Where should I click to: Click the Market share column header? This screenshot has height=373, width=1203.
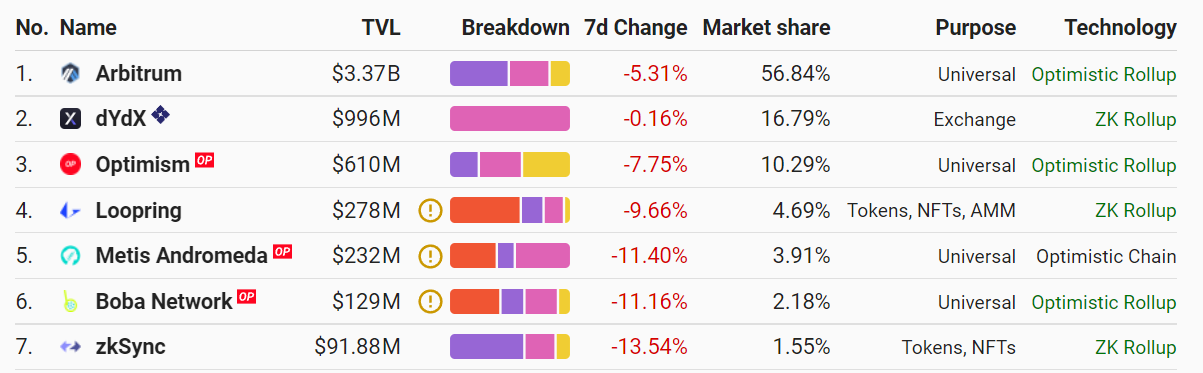[x=766, y=28]
